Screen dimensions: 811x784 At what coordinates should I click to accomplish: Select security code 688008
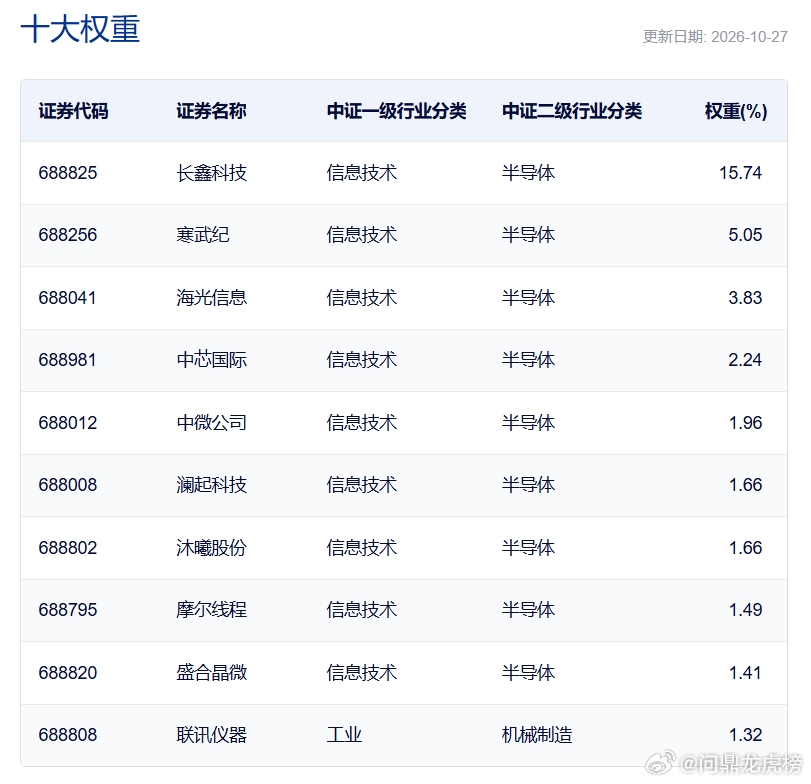pyautogui.click(x=68, y=485)
